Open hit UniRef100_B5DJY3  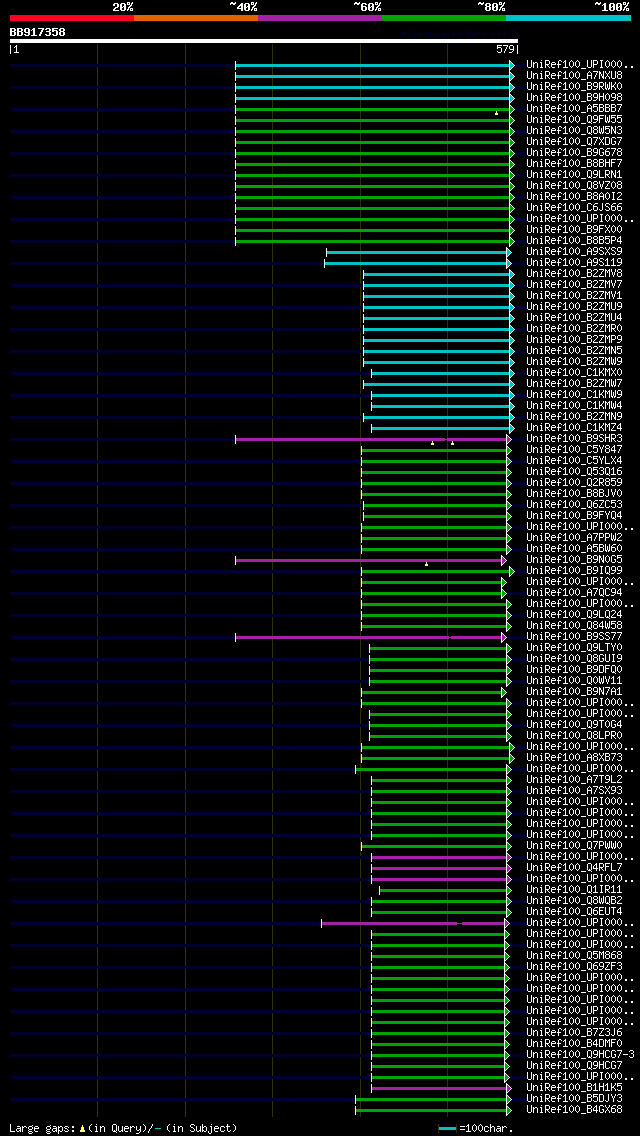[574, 1098]
